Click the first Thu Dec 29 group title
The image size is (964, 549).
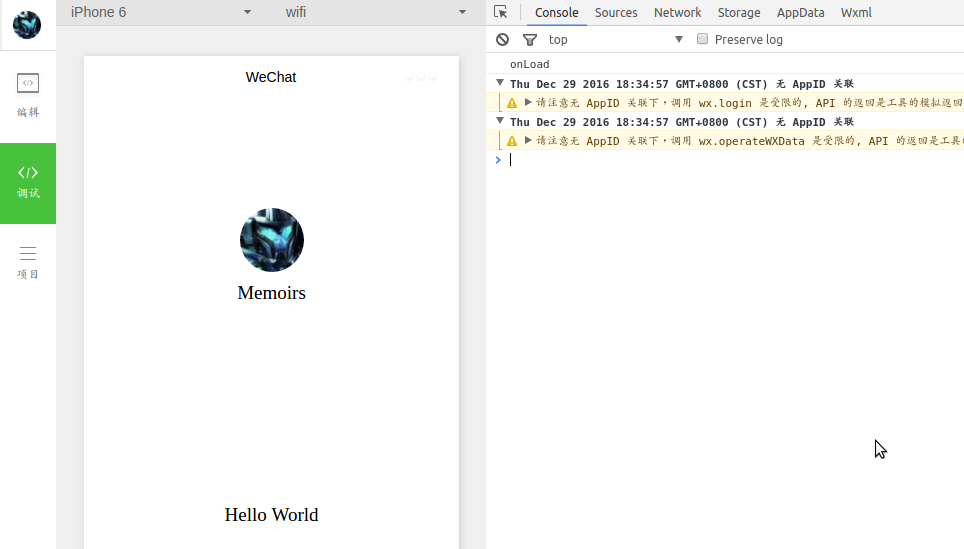682,84
